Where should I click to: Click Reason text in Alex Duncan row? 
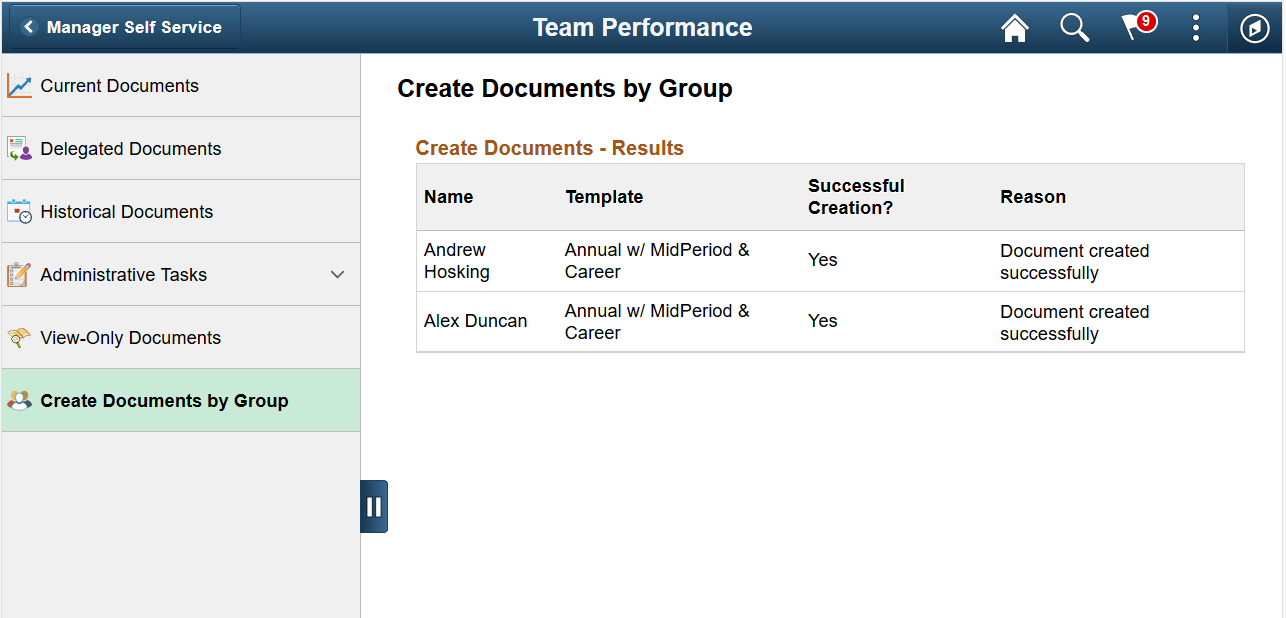point(1075,323)
